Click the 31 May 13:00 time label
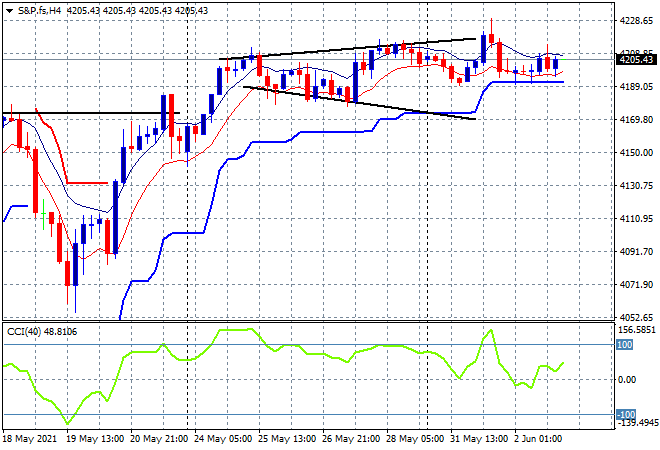The height and width of the screenshot is (450, 660). point(479,439)
